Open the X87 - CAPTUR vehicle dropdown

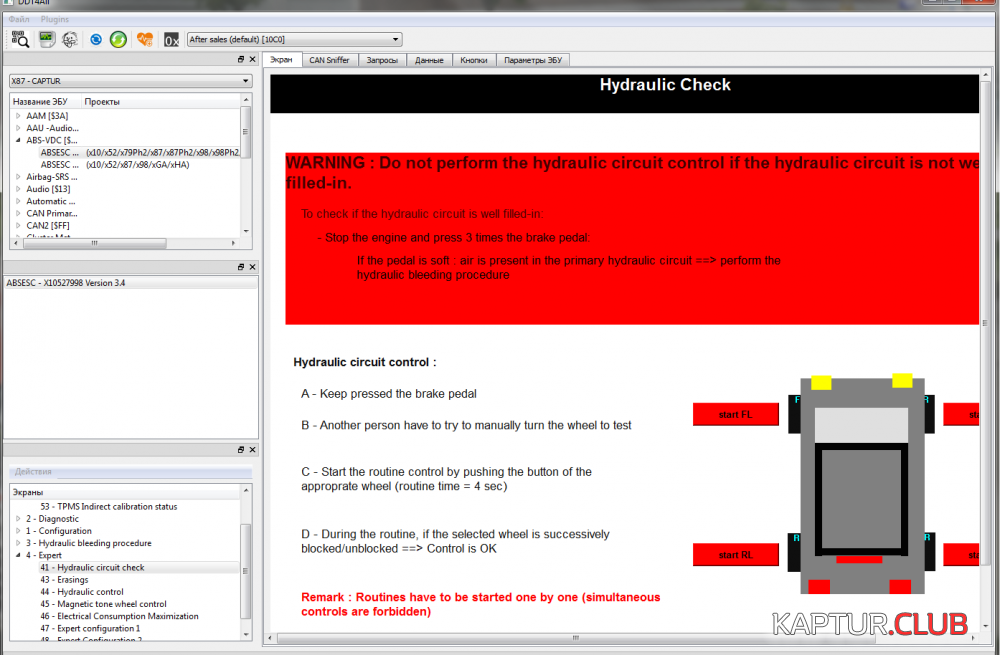coord(129,81)
